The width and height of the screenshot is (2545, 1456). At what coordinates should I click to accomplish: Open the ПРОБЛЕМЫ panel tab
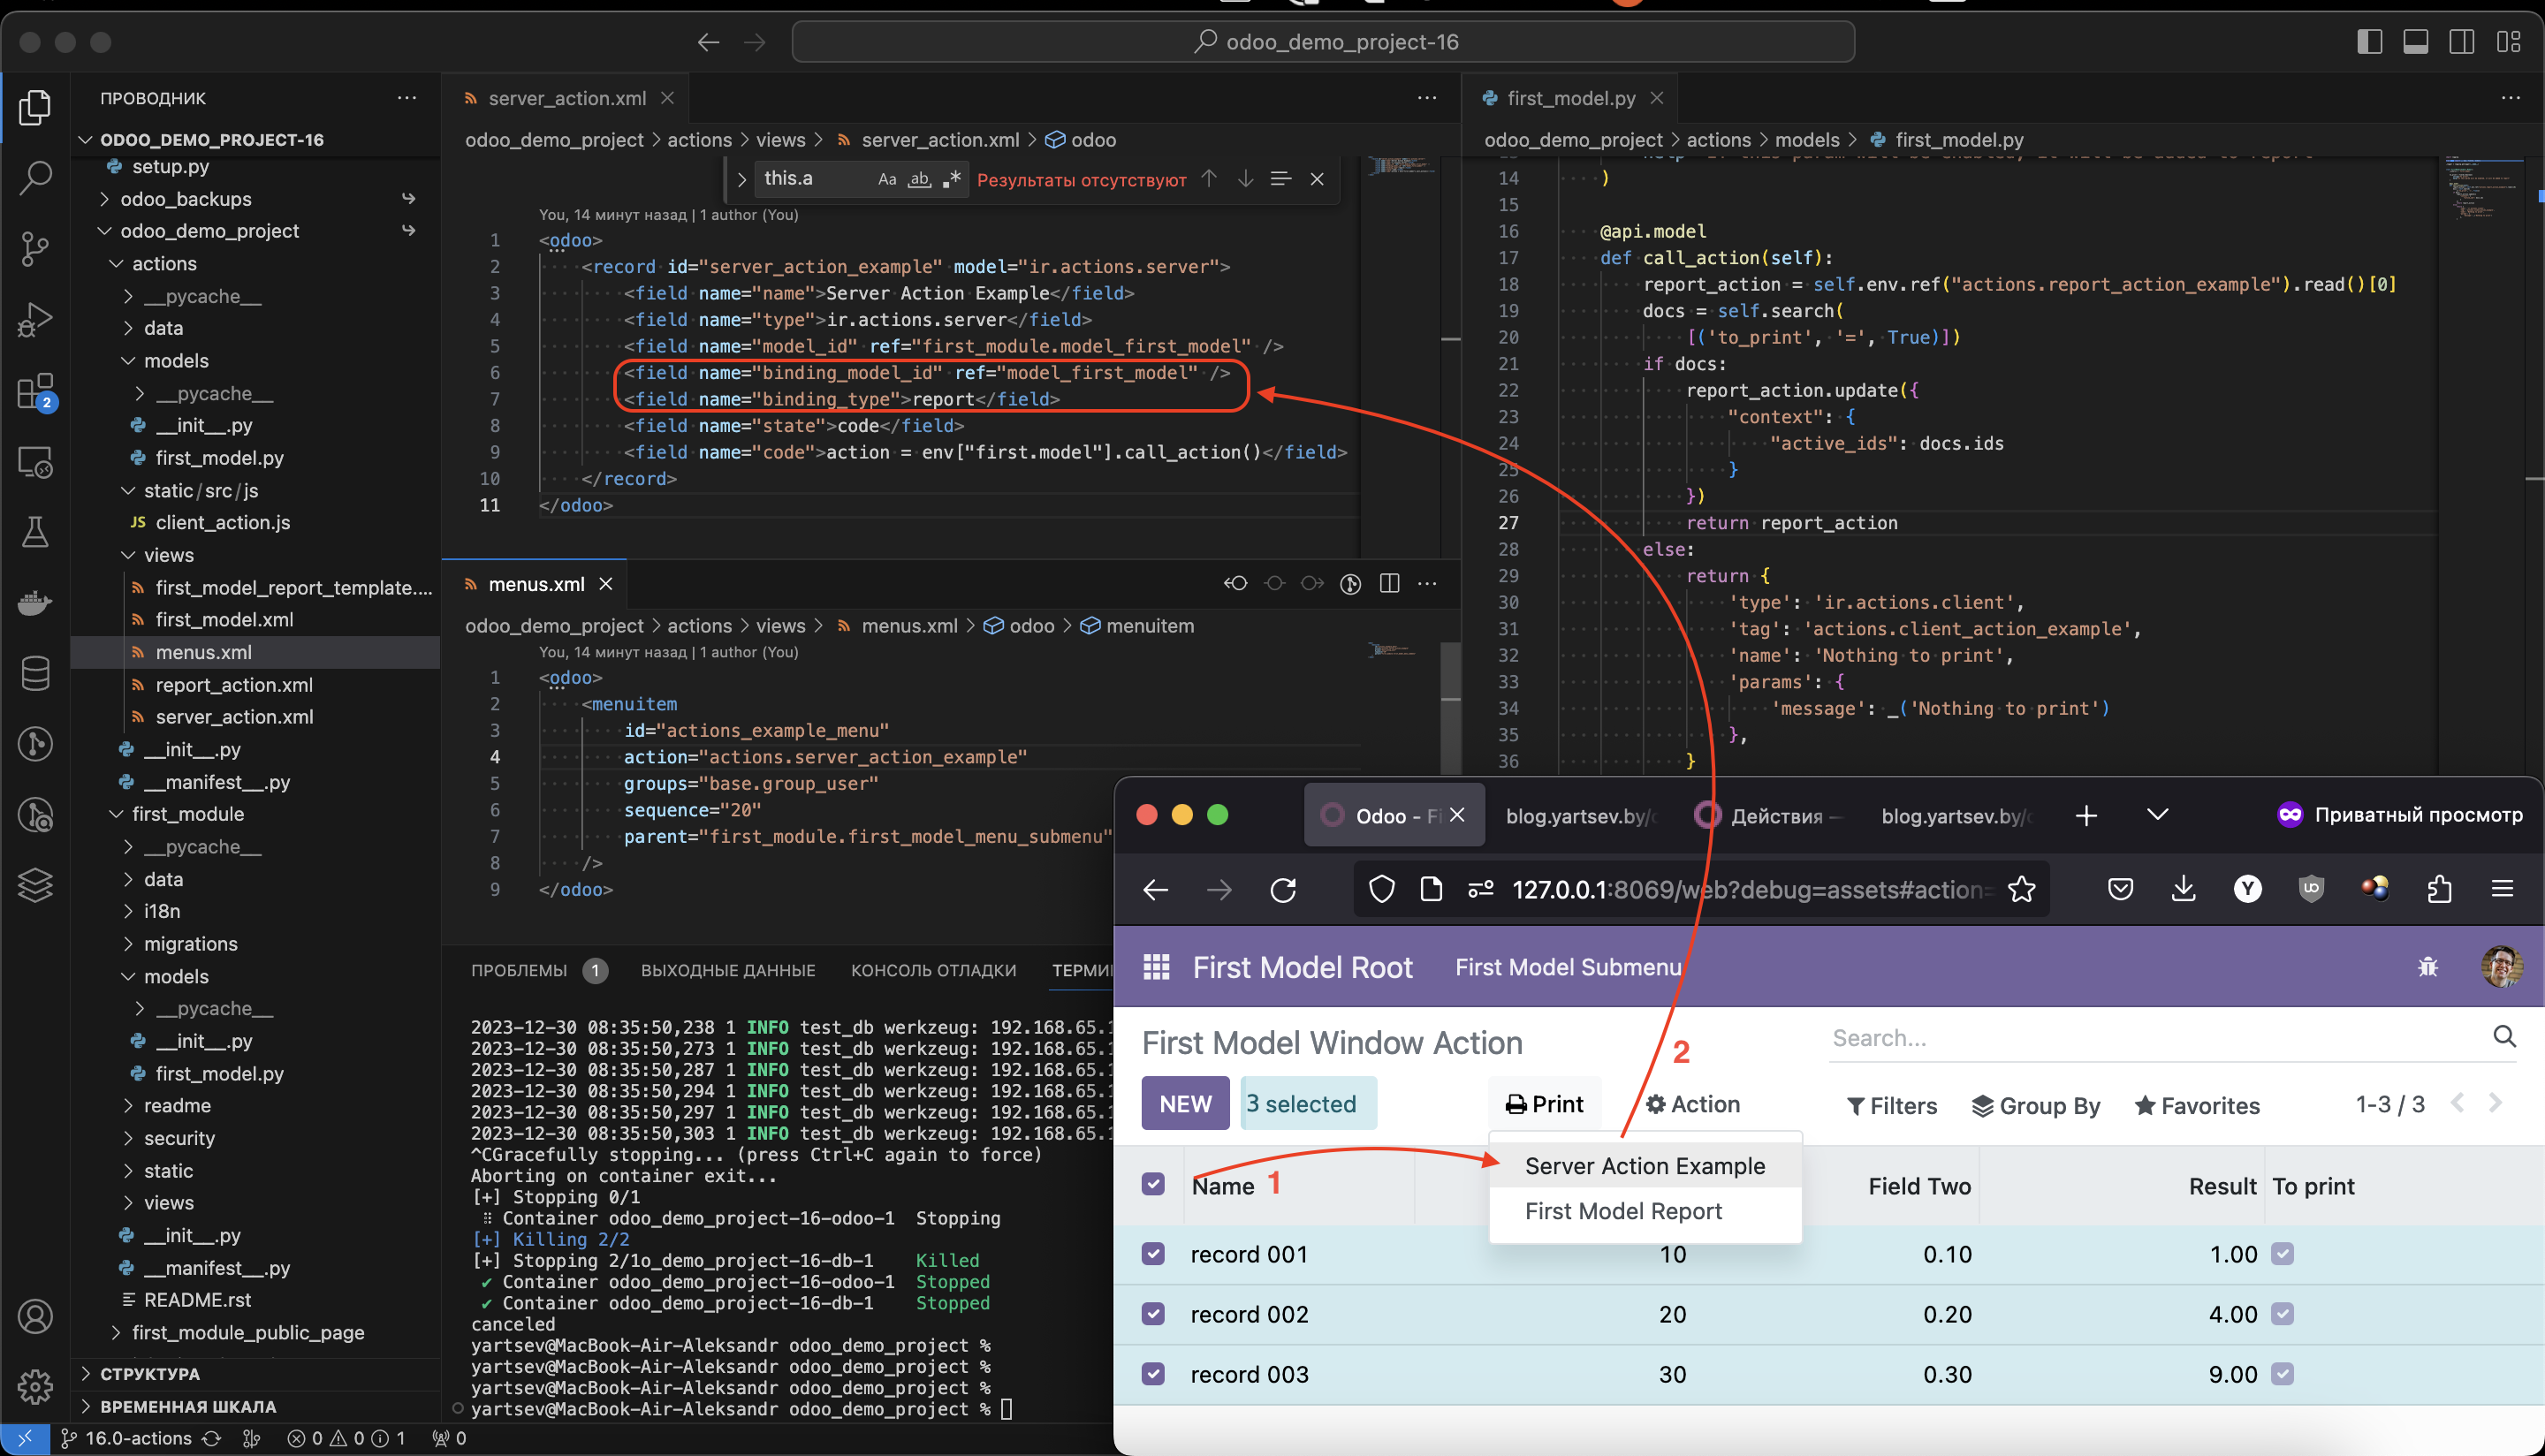point(519,970)
